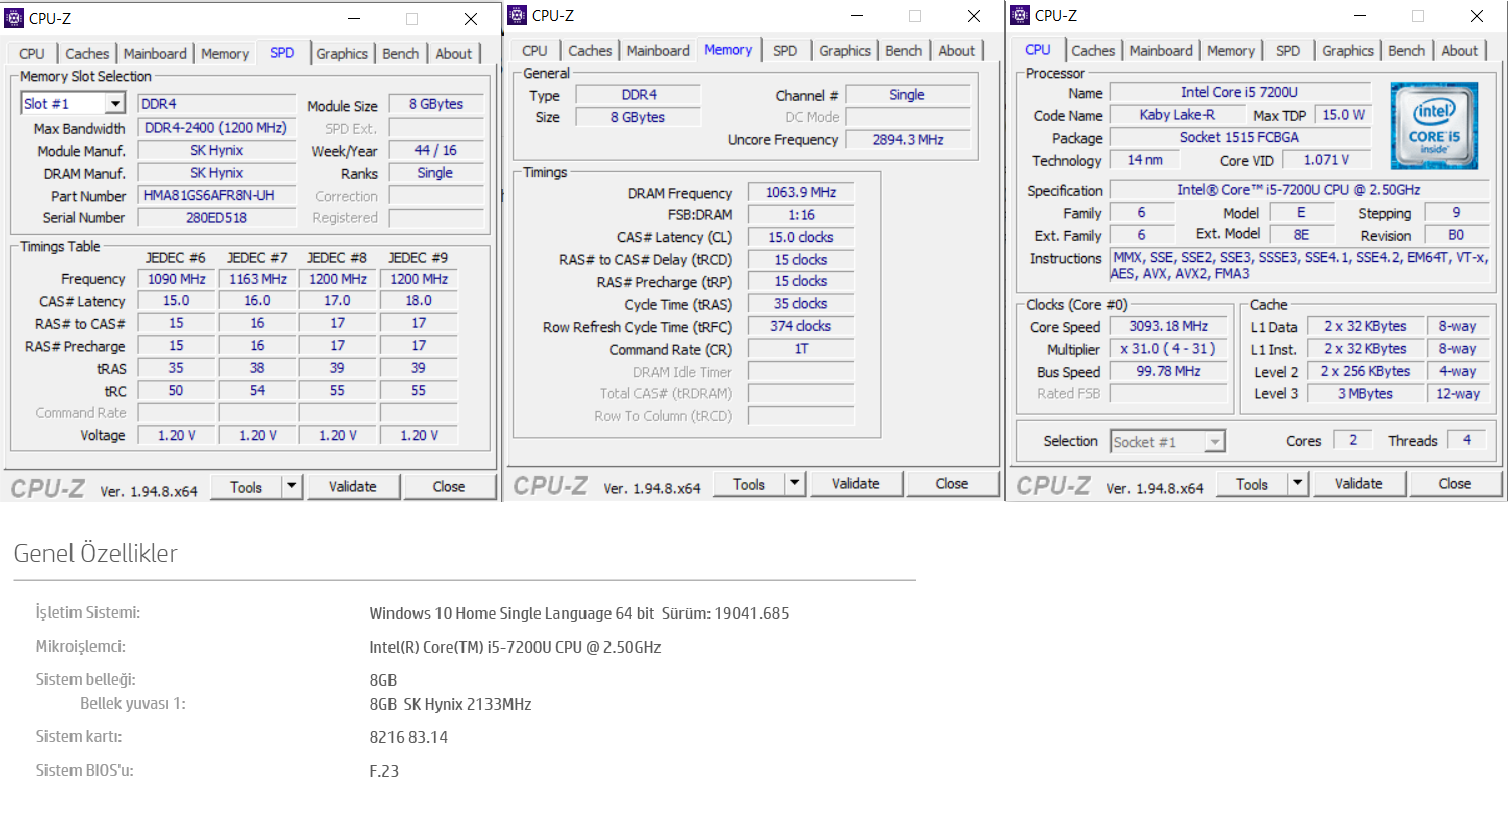Go to the SPD tab in the middle CPU-Z window
The height and width of the screenshot is (828, 1512).
click(786, 51)
